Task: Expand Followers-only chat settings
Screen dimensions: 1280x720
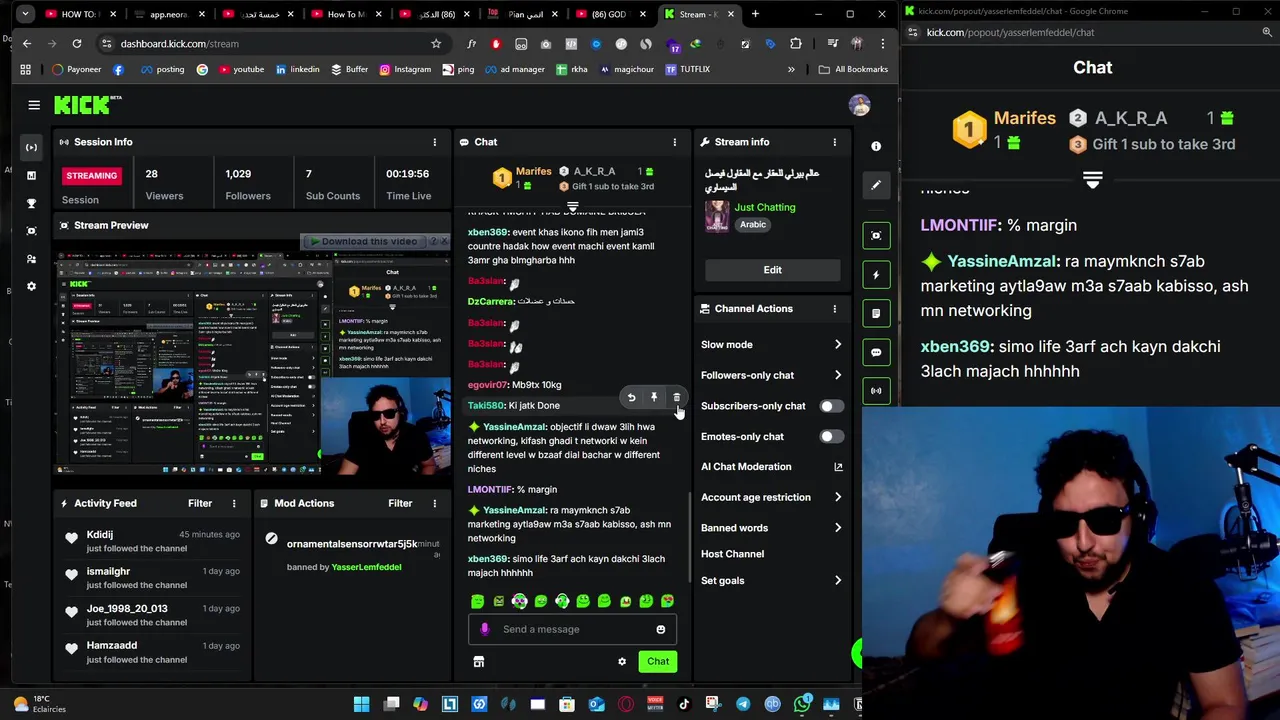Action: click(772, 375)
